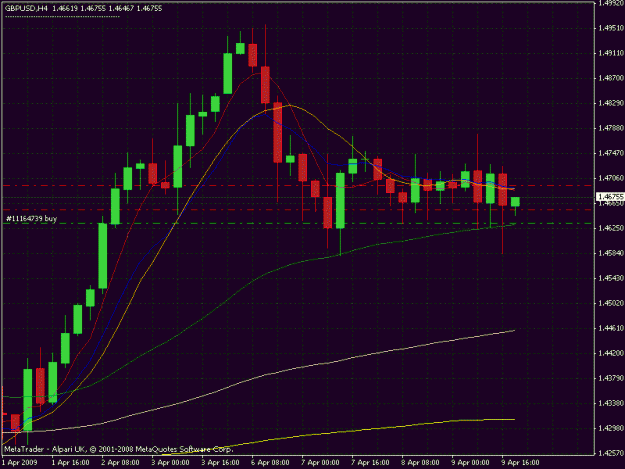The width and height of the screenshot is (625, 469).
Task: Select the latest small green candle
Action: click(515, 202)
